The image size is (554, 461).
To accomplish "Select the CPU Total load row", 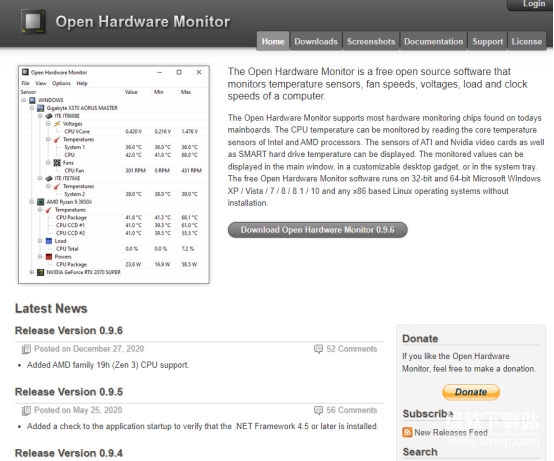I will point(114,249).
